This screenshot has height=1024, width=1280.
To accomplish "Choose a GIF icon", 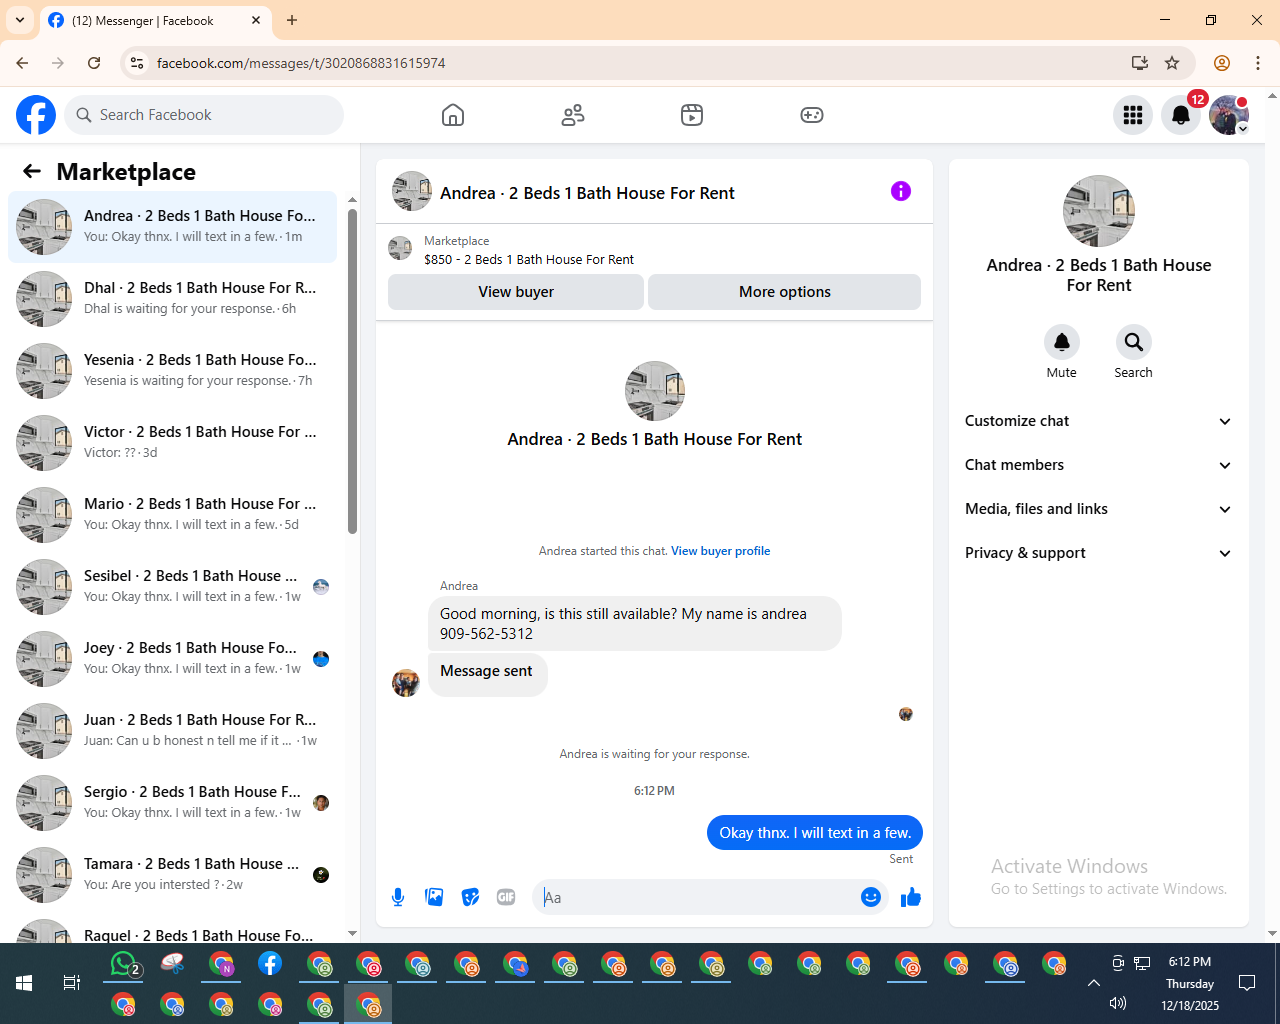I will pyautogui.click(x=506, y=897).
